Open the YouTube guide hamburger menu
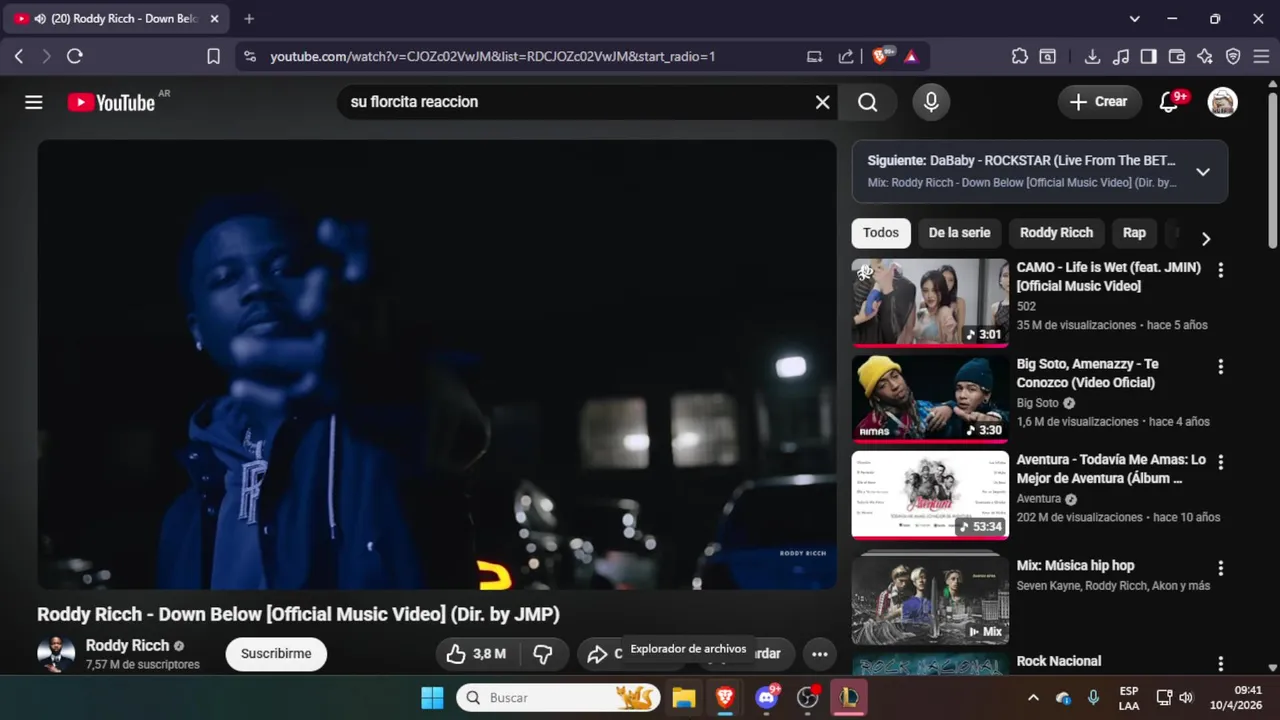 click(x=34, y=102)
